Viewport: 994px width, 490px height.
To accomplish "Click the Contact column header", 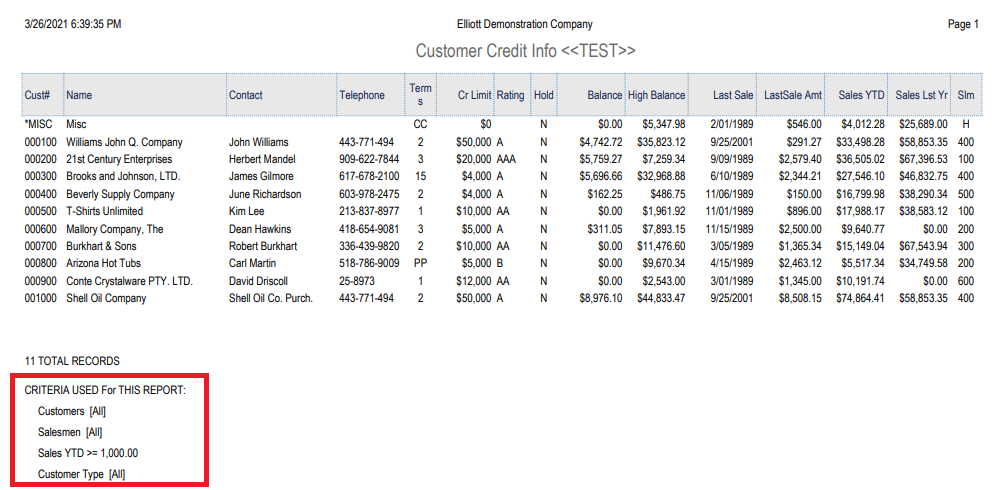I will [x=246, y=96].
